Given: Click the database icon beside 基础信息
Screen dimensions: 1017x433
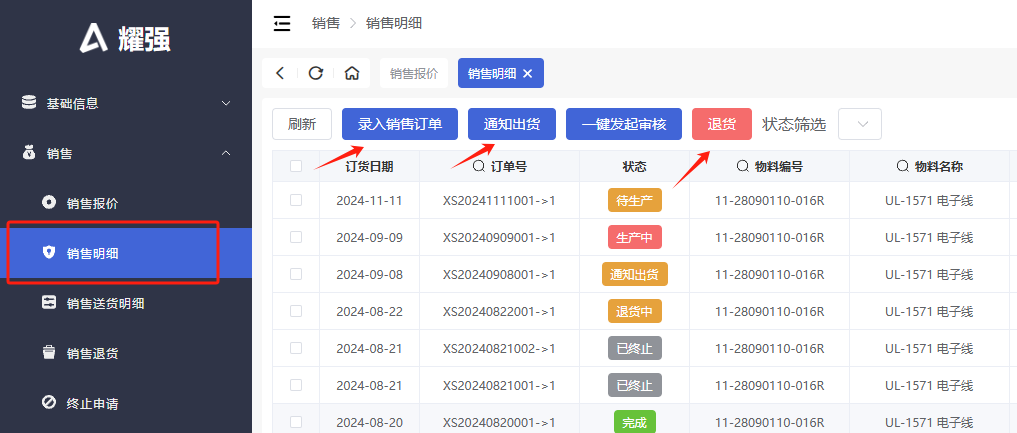Looking at the screenshot, I should pos(29,102).
